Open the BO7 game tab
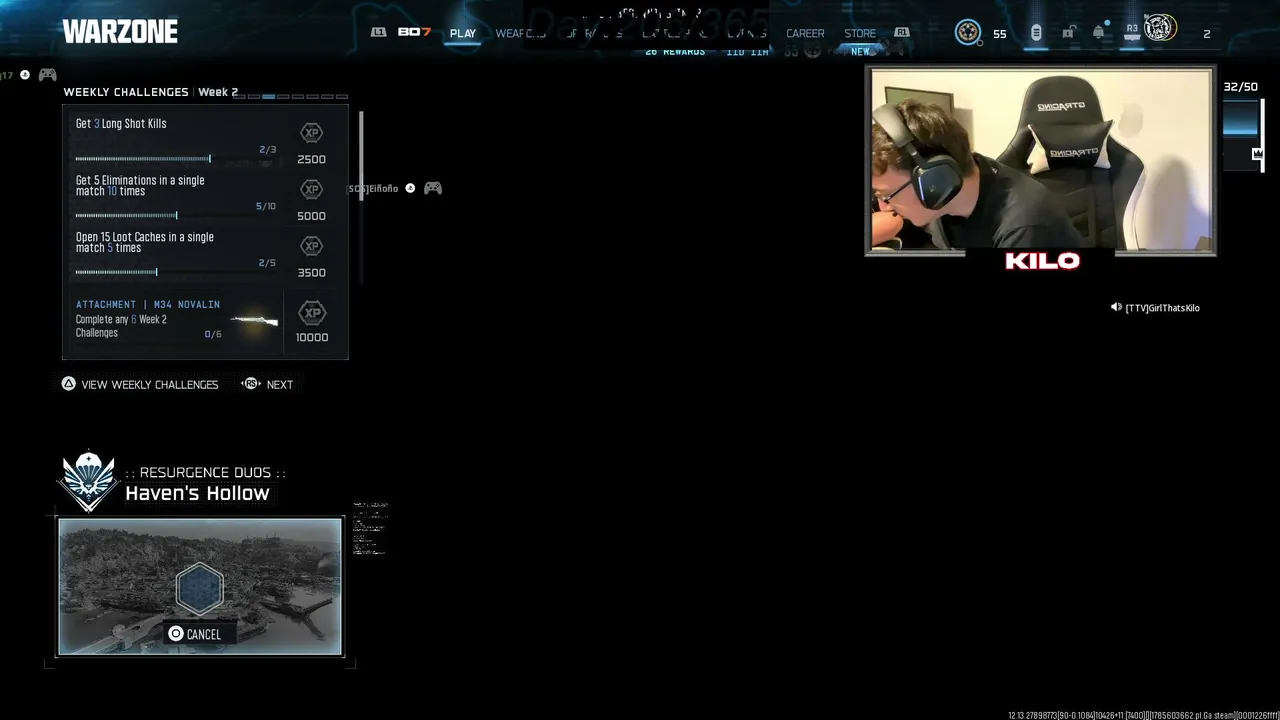 click(x=414, y=32)
